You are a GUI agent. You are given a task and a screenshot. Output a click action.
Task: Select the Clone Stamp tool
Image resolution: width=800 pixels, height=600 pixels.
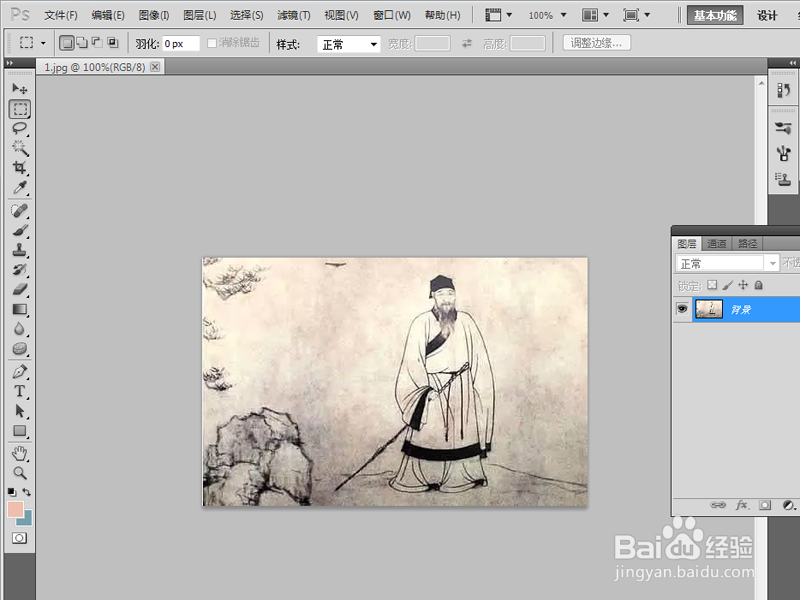tap(20, 249)
